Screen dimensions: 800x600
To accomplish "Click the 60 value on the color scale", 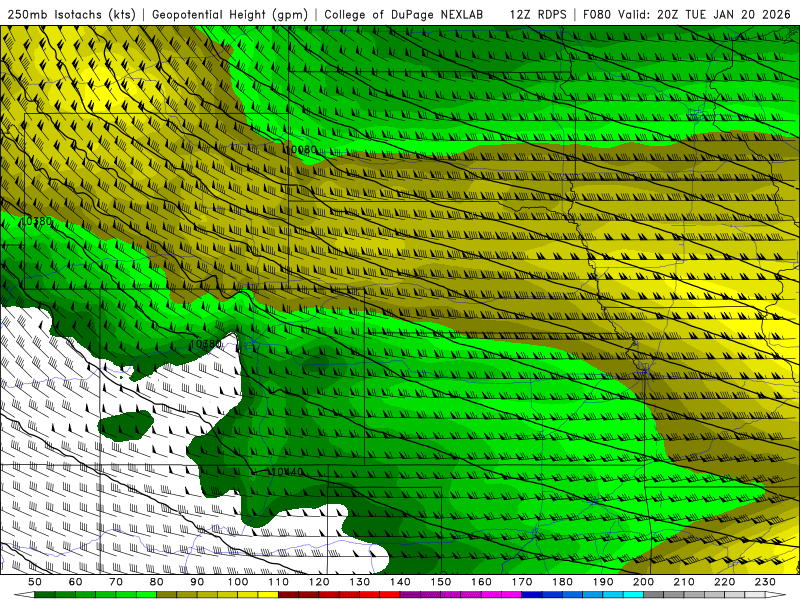I will (x=76, y=582).
